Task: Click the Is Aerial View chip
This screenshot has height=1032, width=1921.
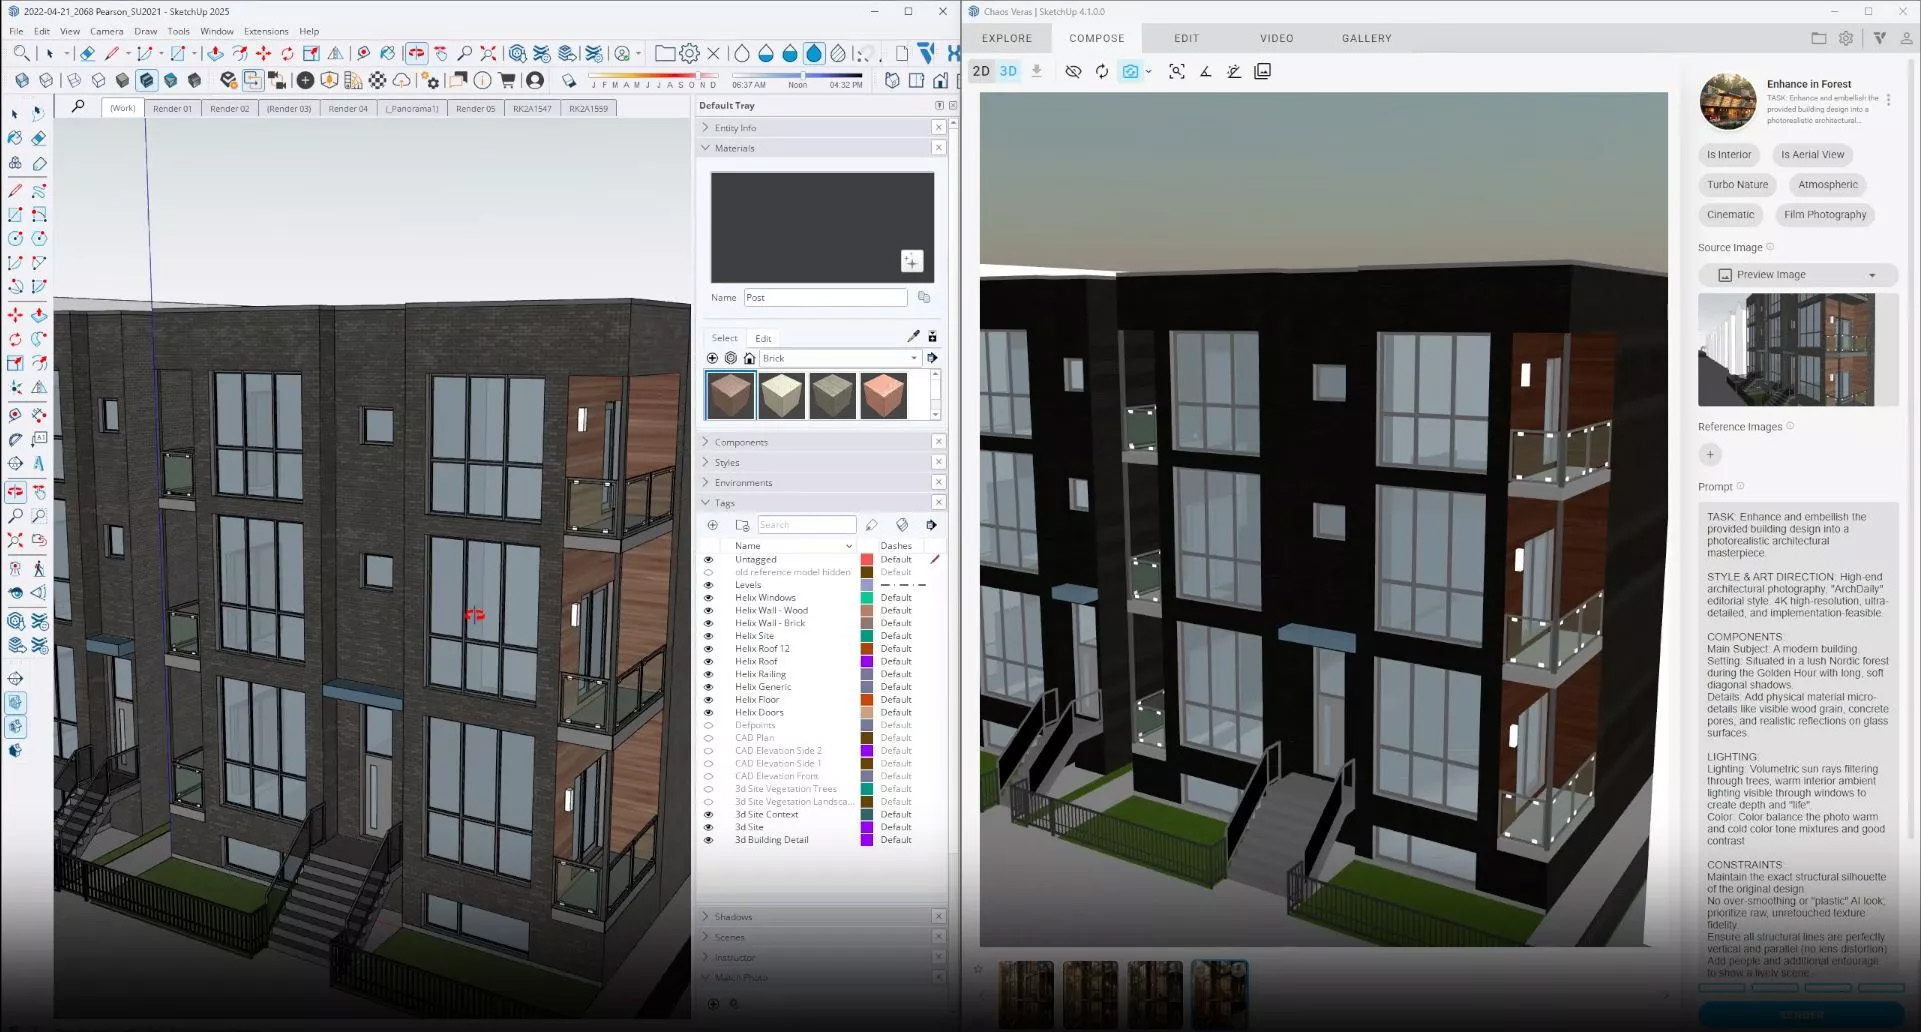Action: click(x=1812, y=155)
